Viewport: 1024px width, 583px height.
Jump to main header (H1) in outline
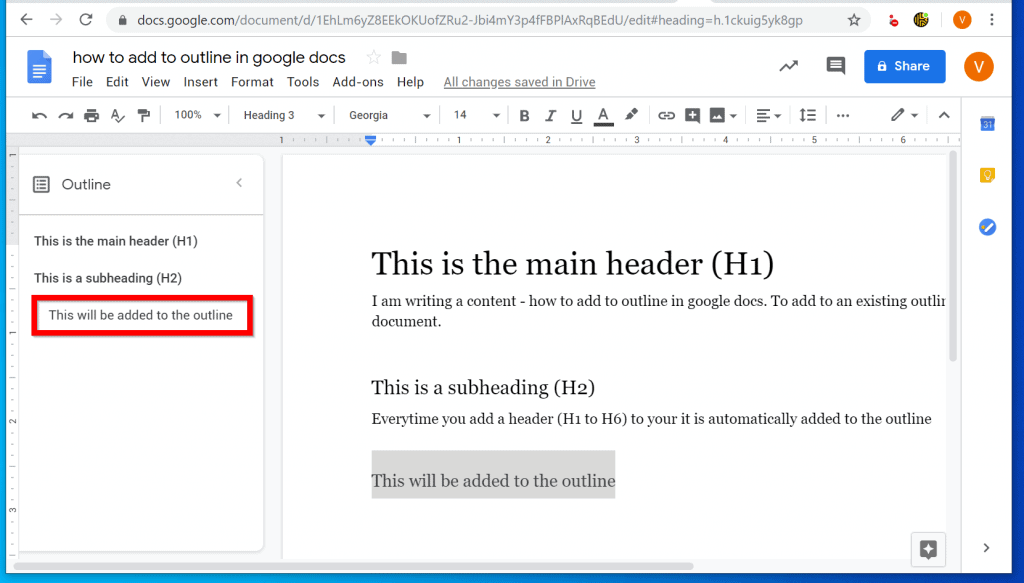116,241
